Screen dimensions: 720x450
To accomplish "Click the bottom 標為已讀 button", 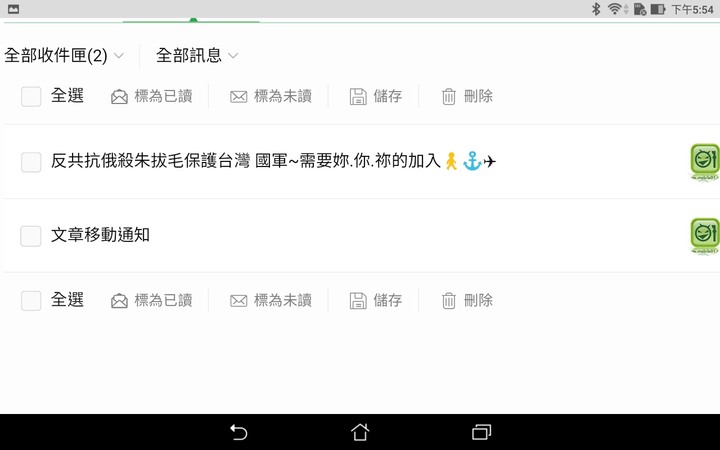I will coord(152,301).
